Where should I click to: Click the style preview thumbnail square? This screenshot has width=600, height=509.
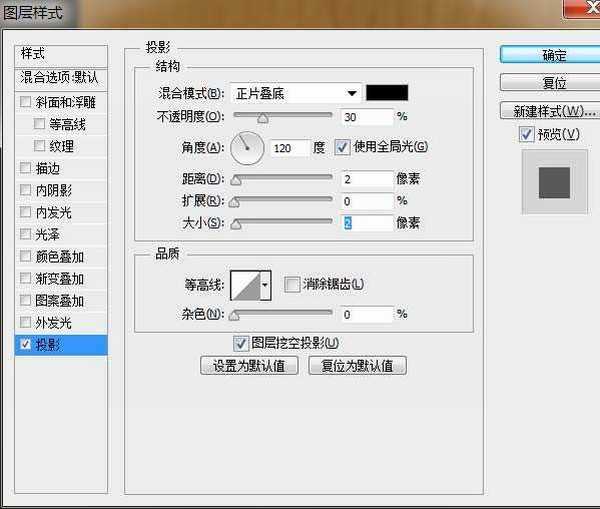553,182
